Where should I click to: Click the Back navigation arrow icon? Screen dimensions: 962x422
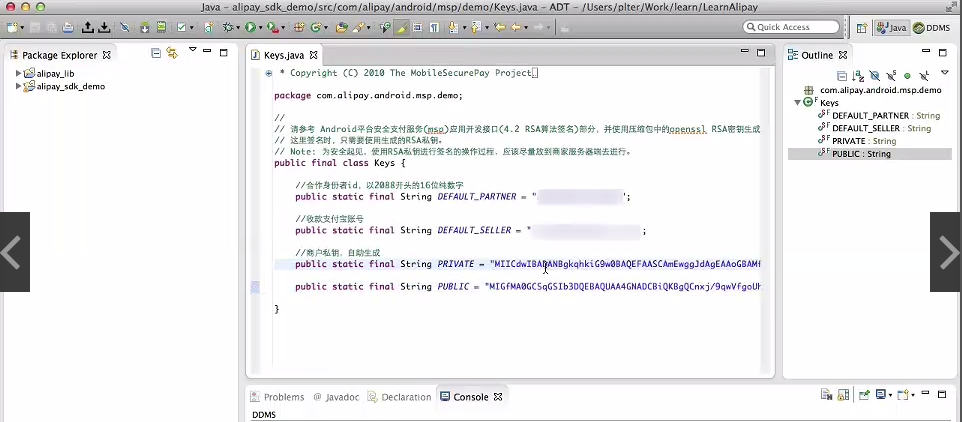(x=516, y=27)
